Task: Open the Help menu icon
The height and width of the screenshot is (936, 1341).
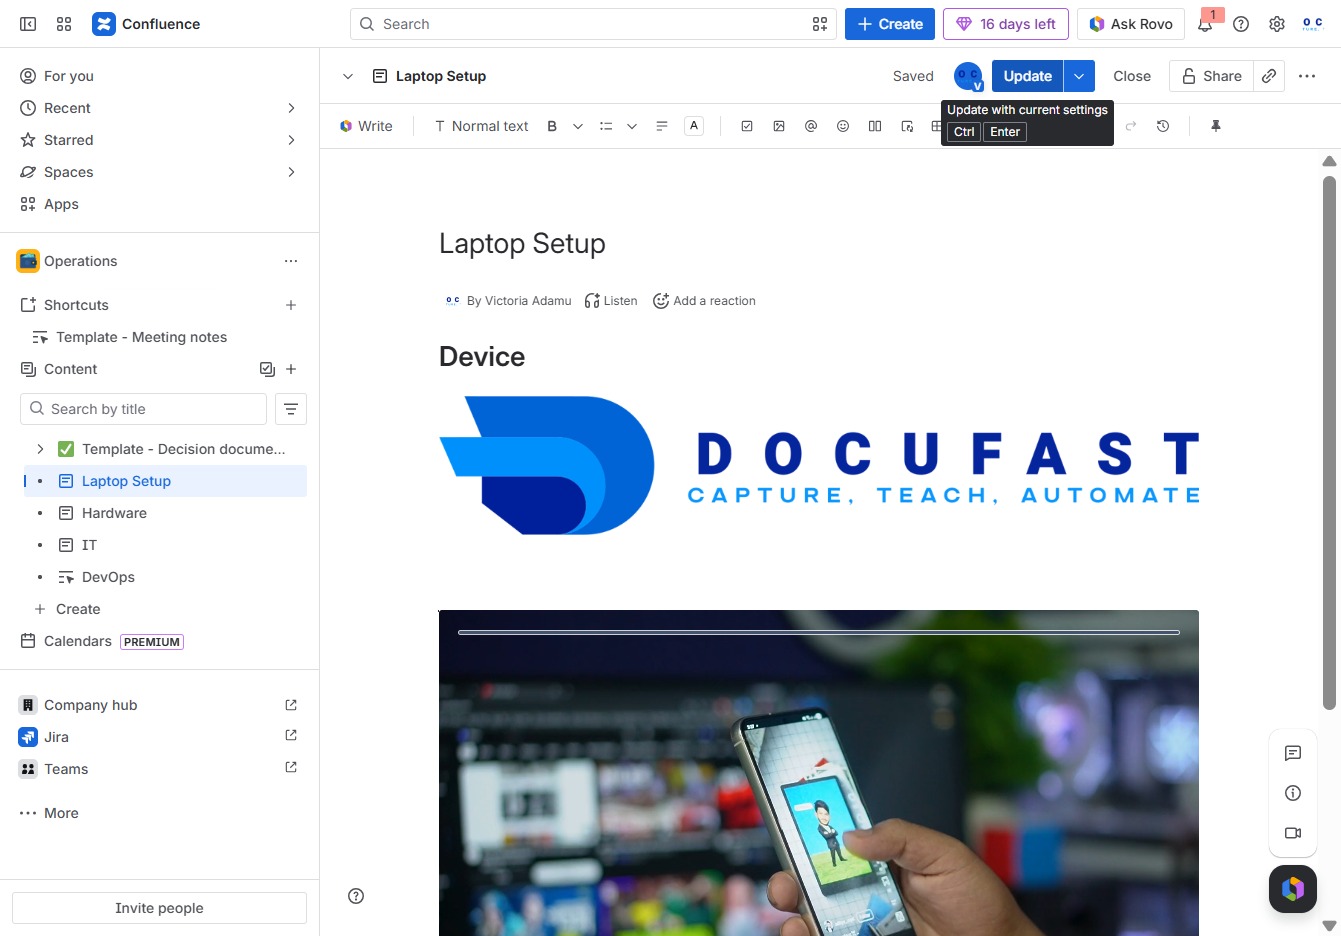Action: pyautogui.click(x=1241, y=24)
